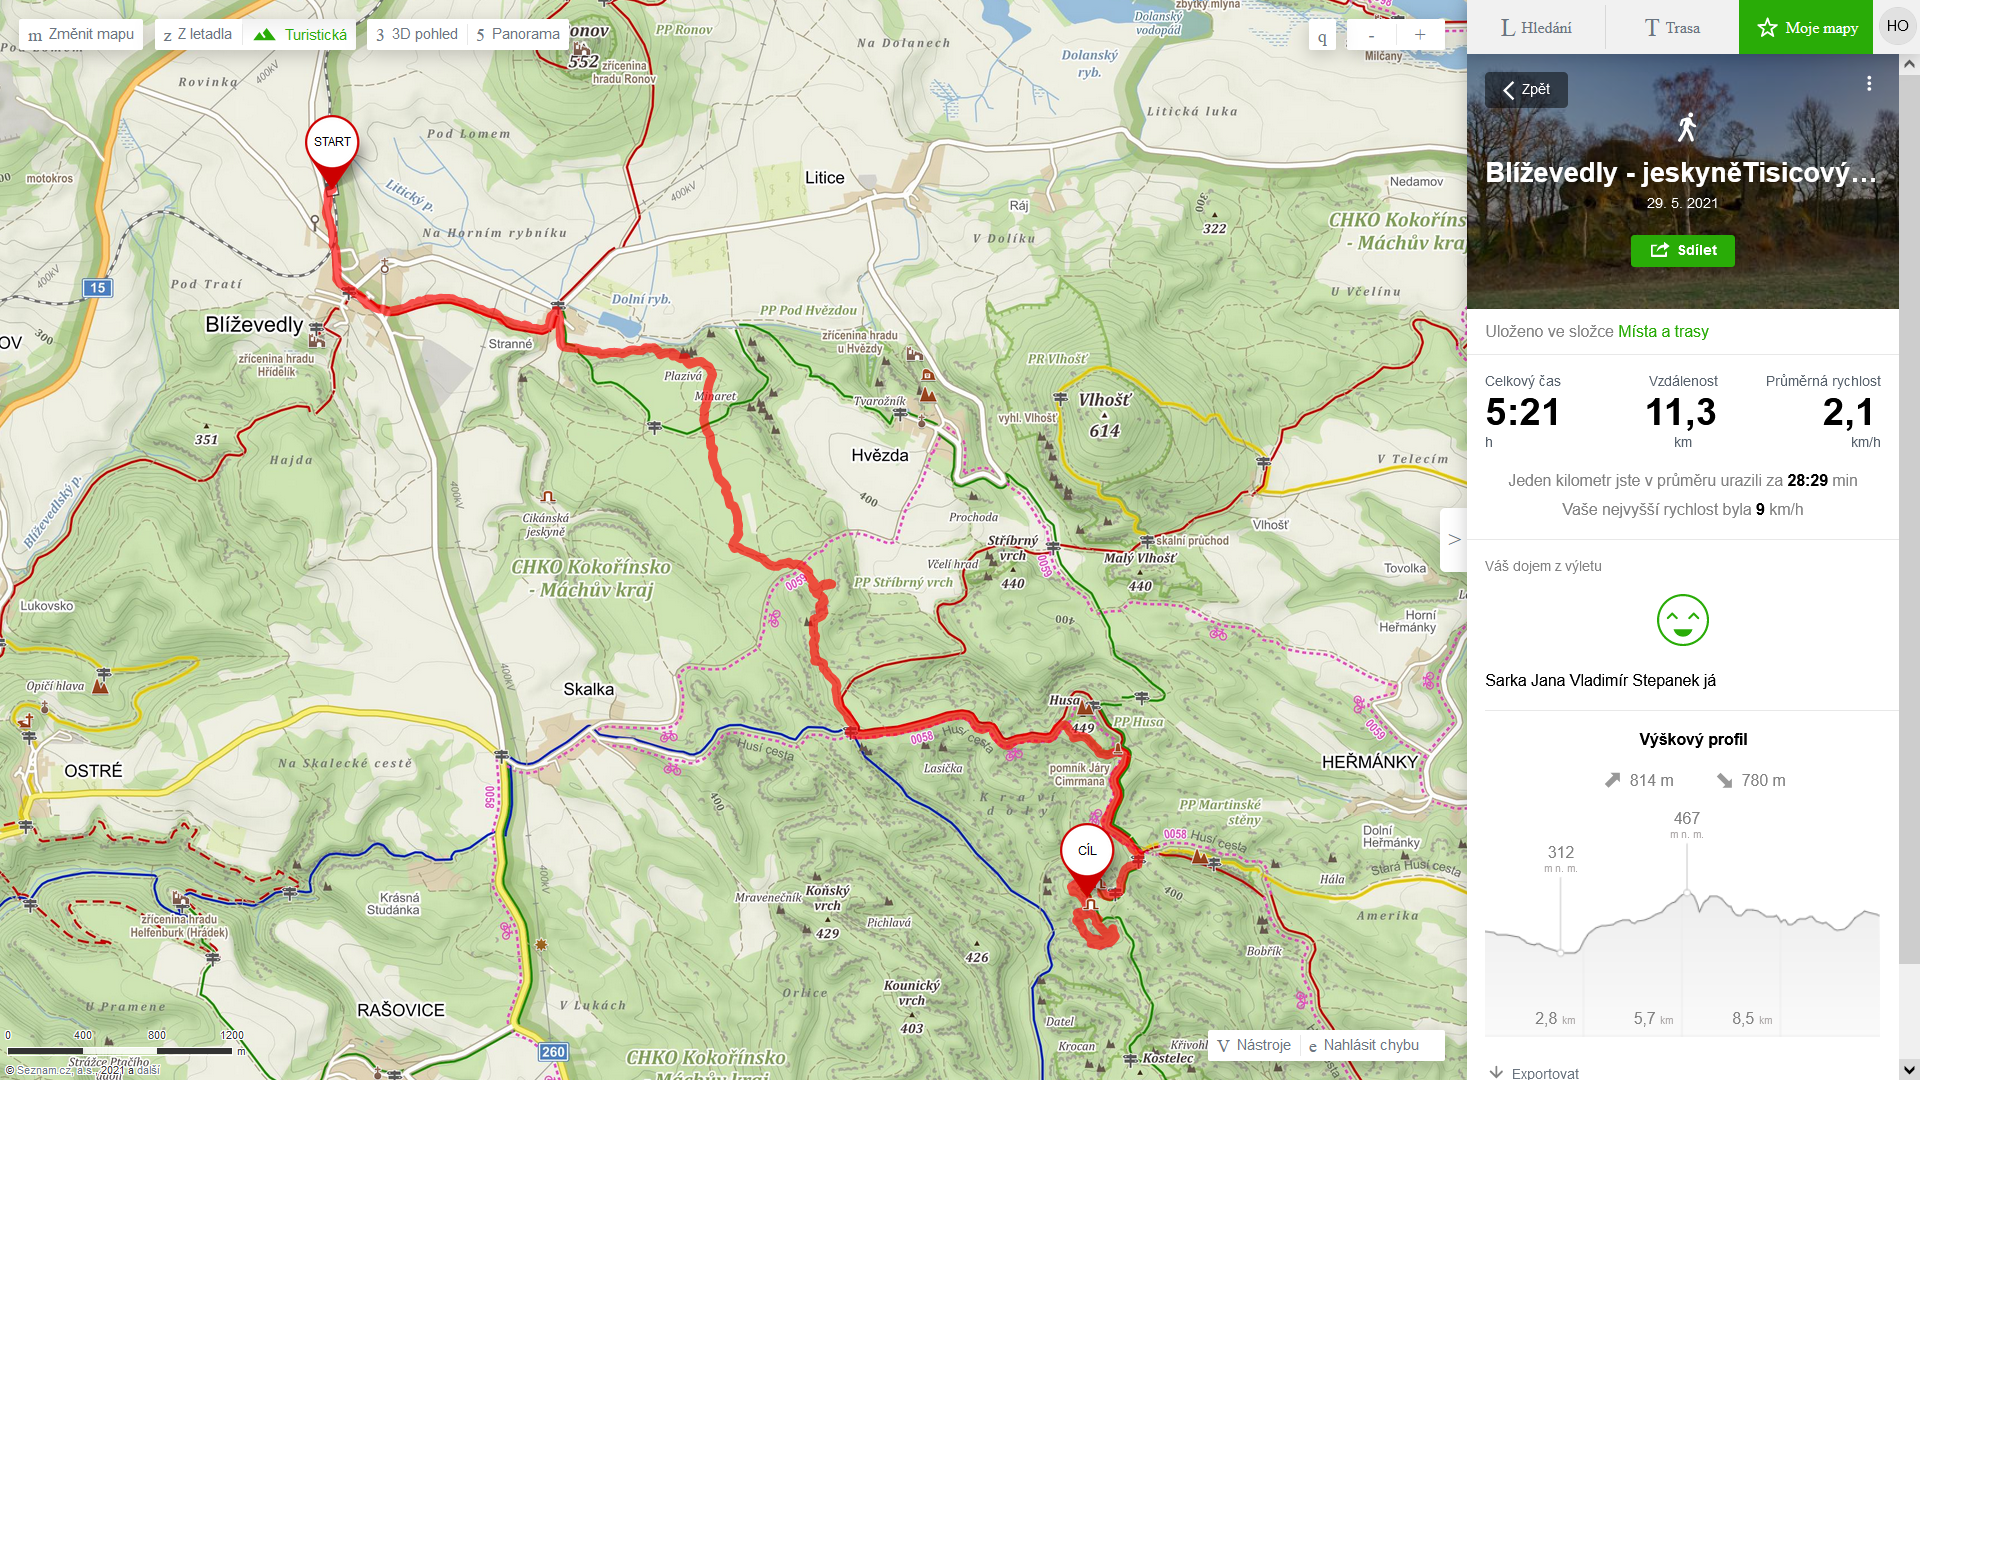Click the 467 m peak on elevation profile
The height and width of the screenshot is (1548, 2004).
click(x=1687, y=892)
